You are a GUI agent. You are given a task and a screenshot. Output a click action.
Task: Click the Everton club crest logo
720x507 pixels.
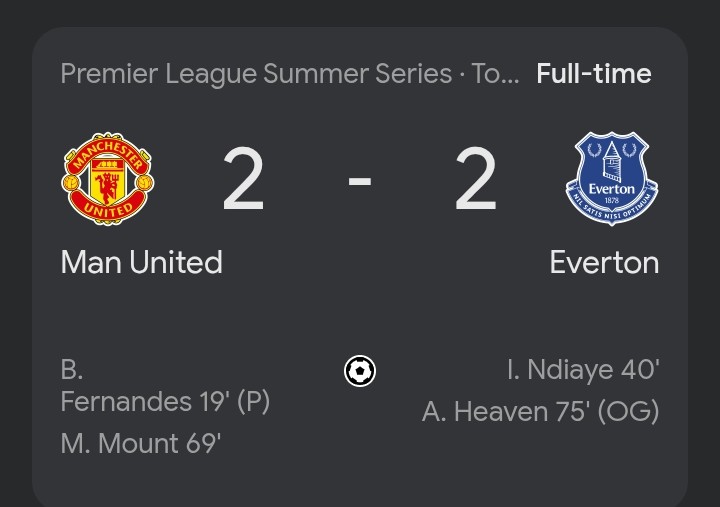(612, 179)
